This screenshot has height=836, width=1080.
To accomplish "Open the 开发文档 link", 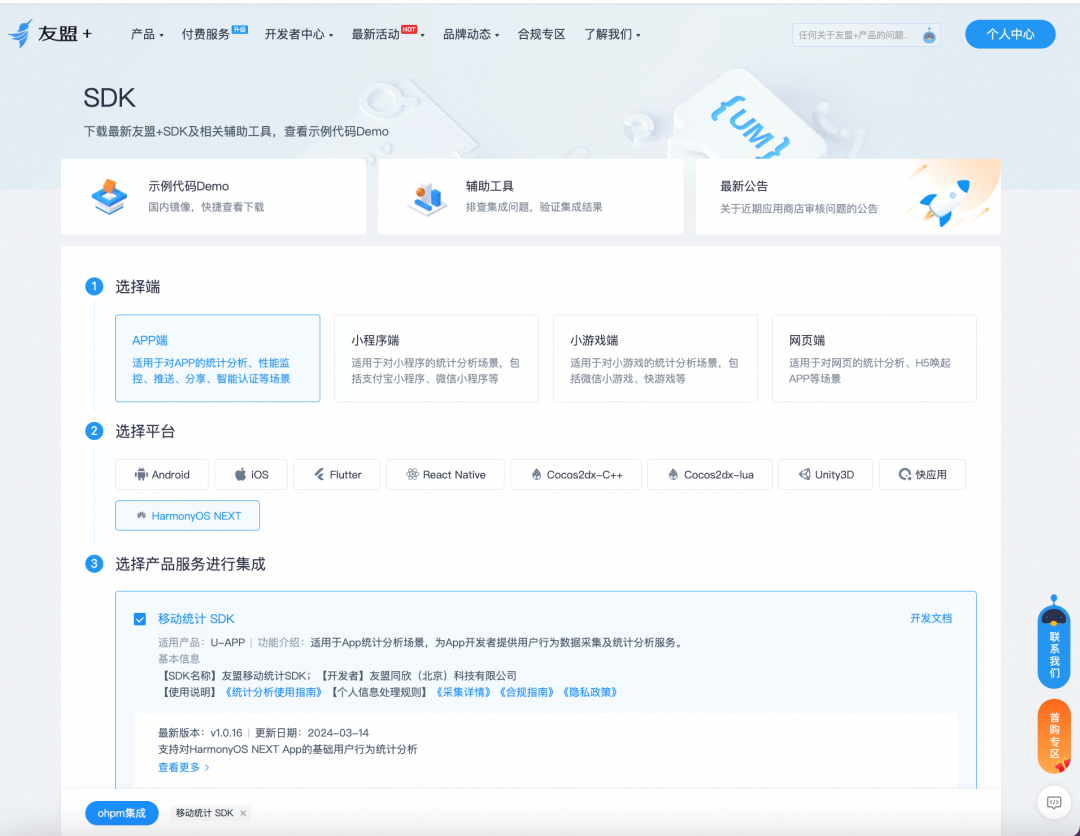I will 931,618.
